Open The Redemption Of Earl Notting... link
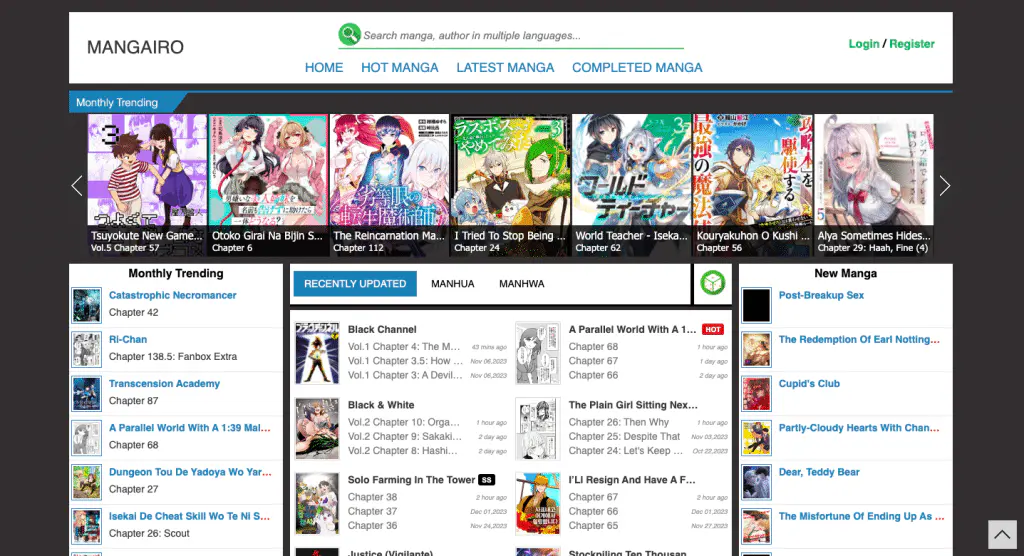1024x556 pixels. [859, 340]
